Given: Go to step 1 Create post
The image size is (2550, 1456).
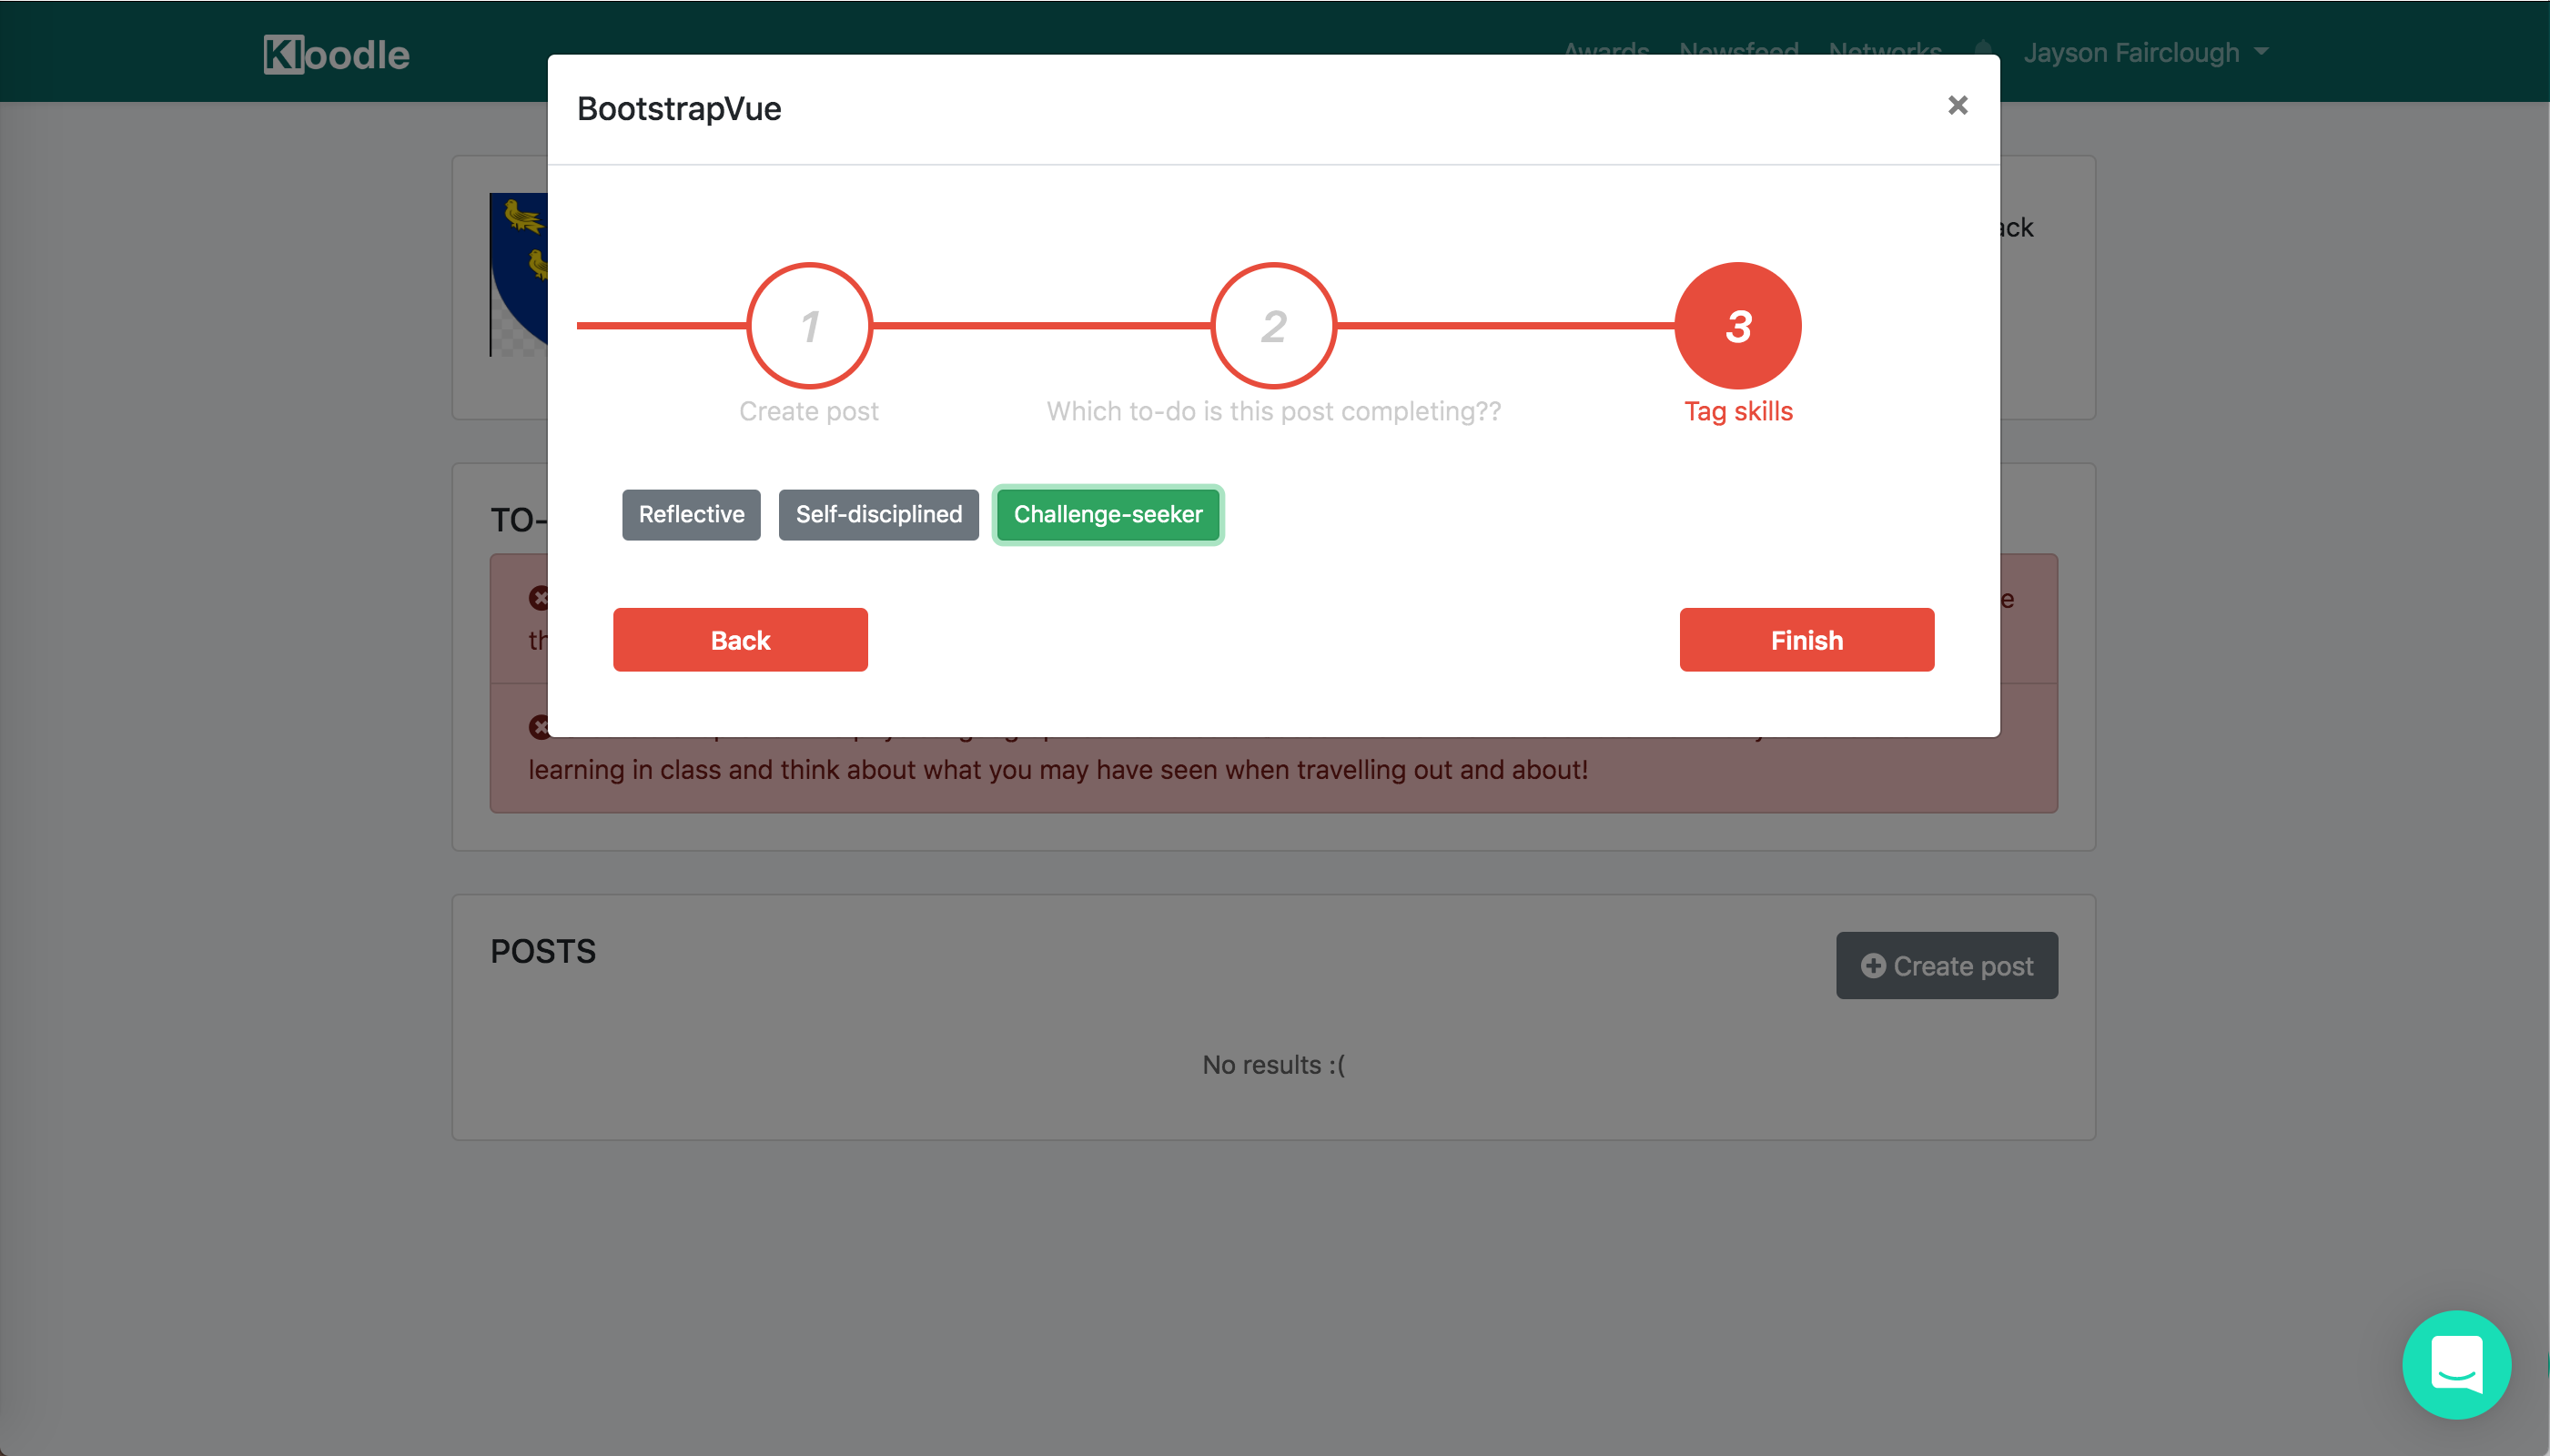Looking at the screenshot, I should pos(809,325).
